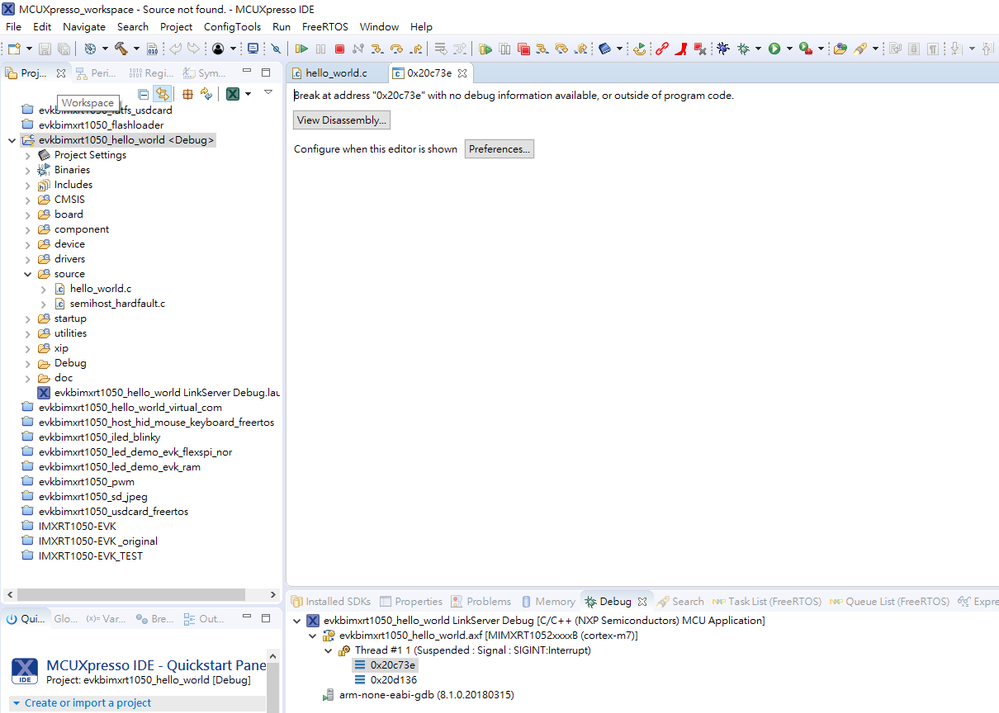Viewport: 999px width, 713px height.
Task: Click the Open Element folder icon
Action: (840, 48)
